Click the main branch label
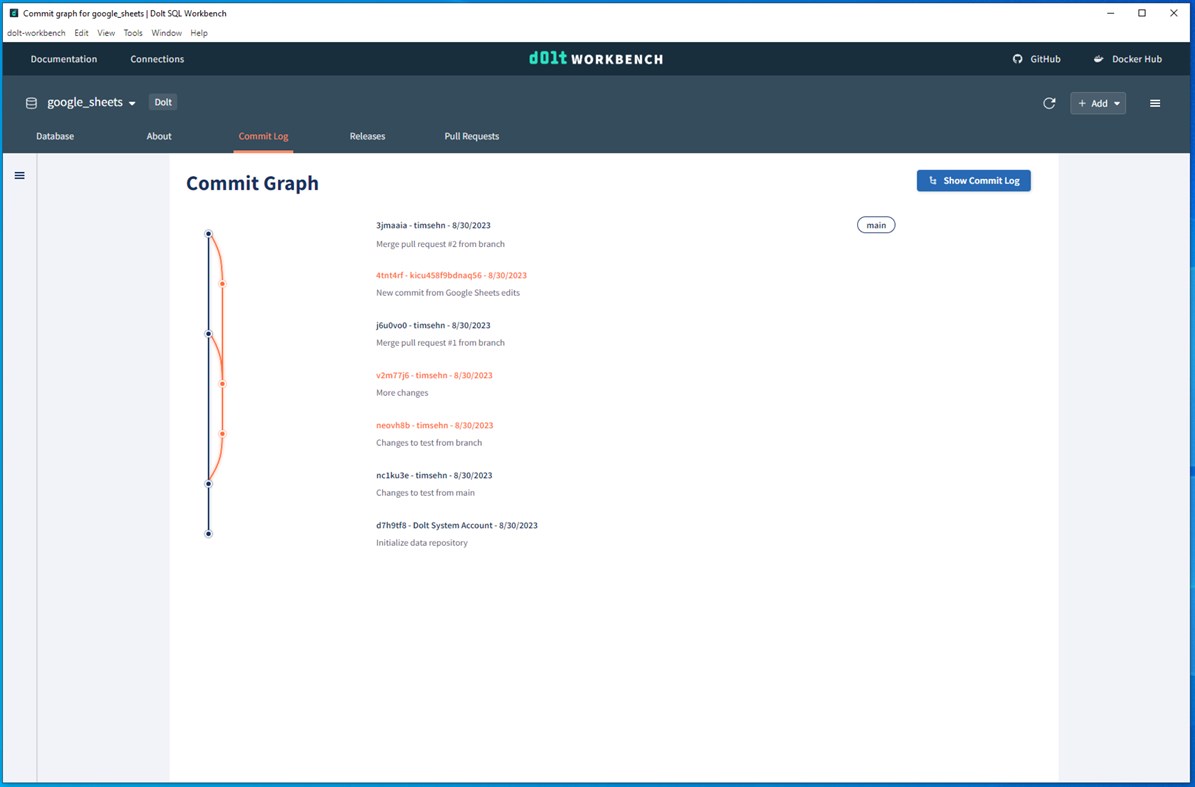The width and height of the screenshot is (1195, 787). pos(876,225)
